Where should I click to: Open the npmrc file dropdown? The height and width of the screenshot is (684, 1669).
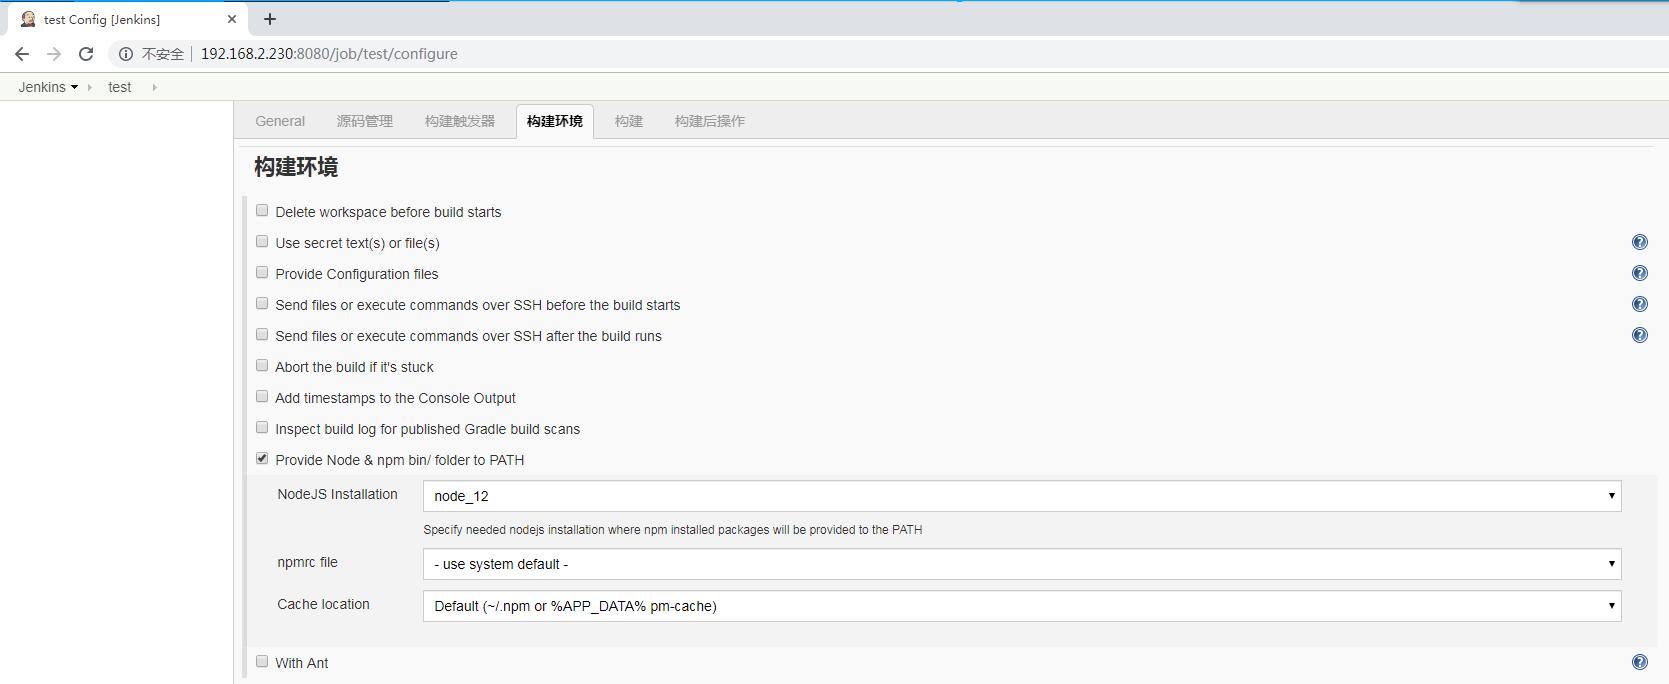tap(1022, 564)
